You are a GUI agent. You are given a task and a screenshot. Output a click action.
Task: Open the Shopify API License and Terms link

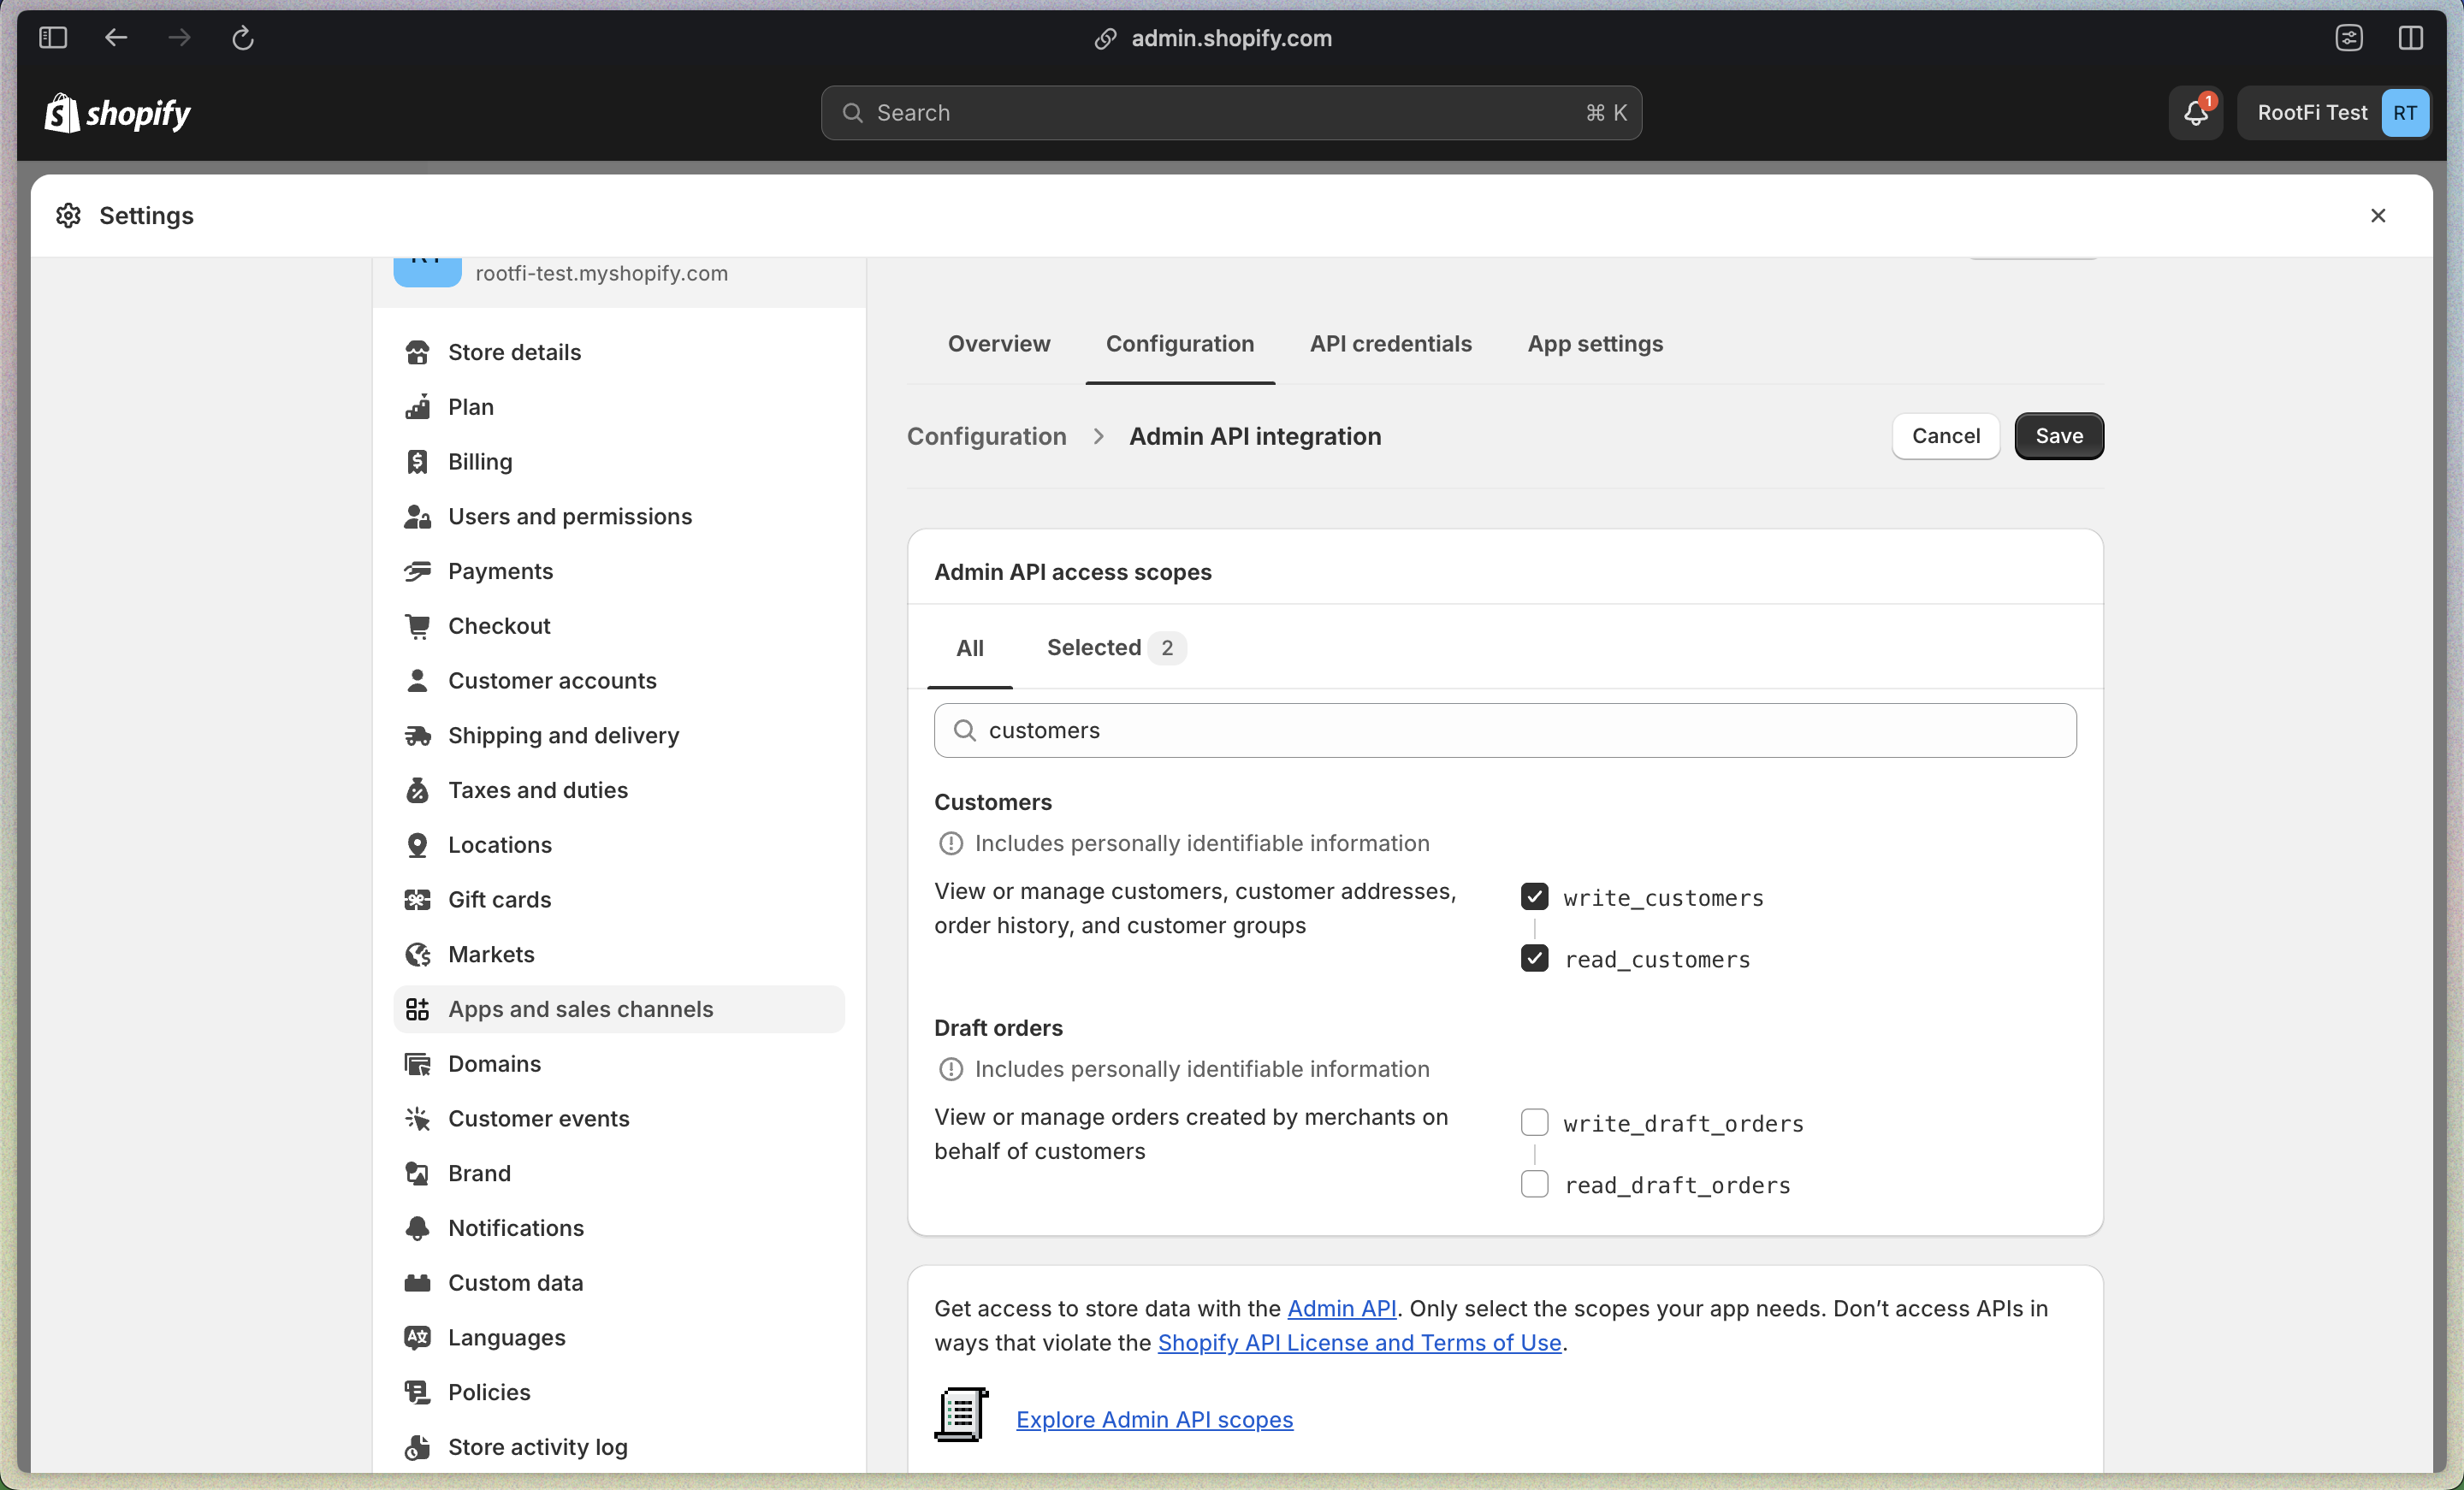(x=1359, y=1343)
